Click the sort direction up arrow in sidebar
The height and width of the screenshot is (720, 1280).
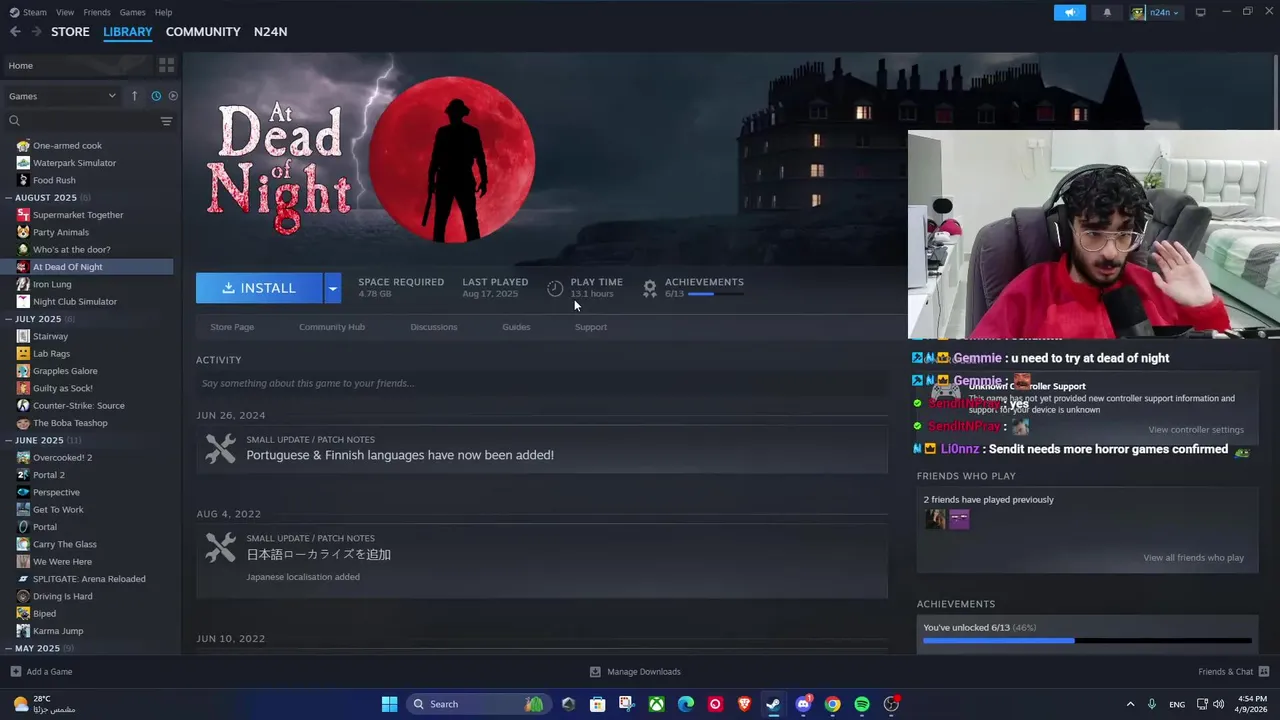pyautogui.click(x=134, y=96)
